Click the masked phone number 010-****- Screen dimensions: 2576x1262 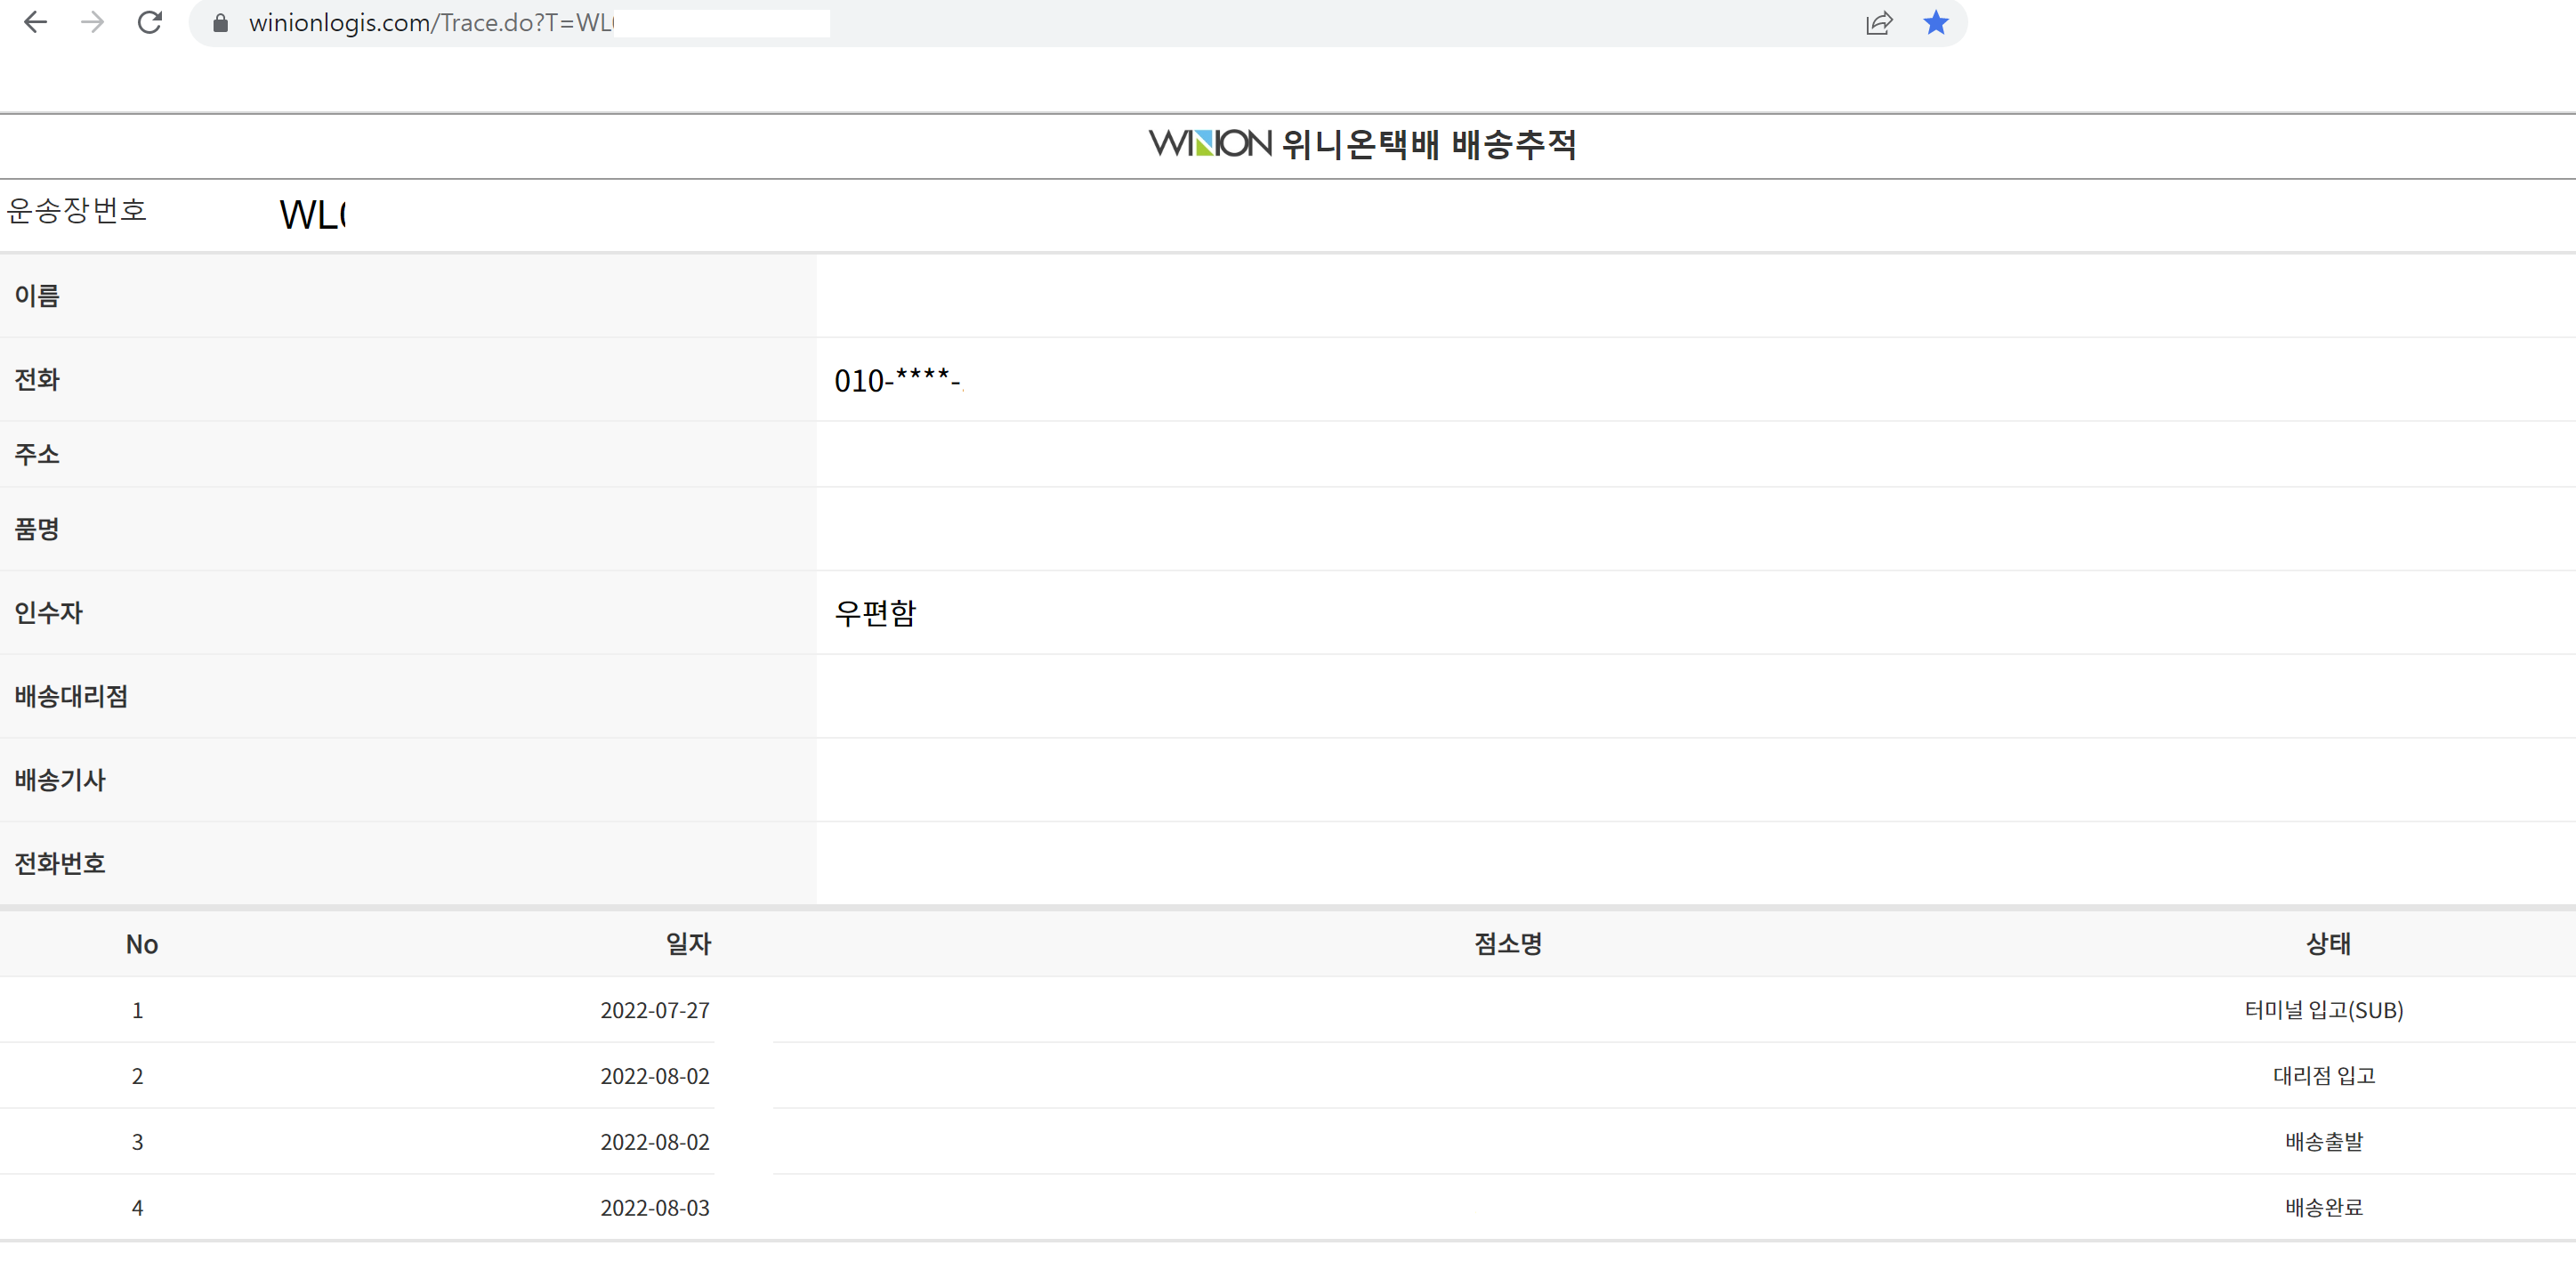click(898, 381)
